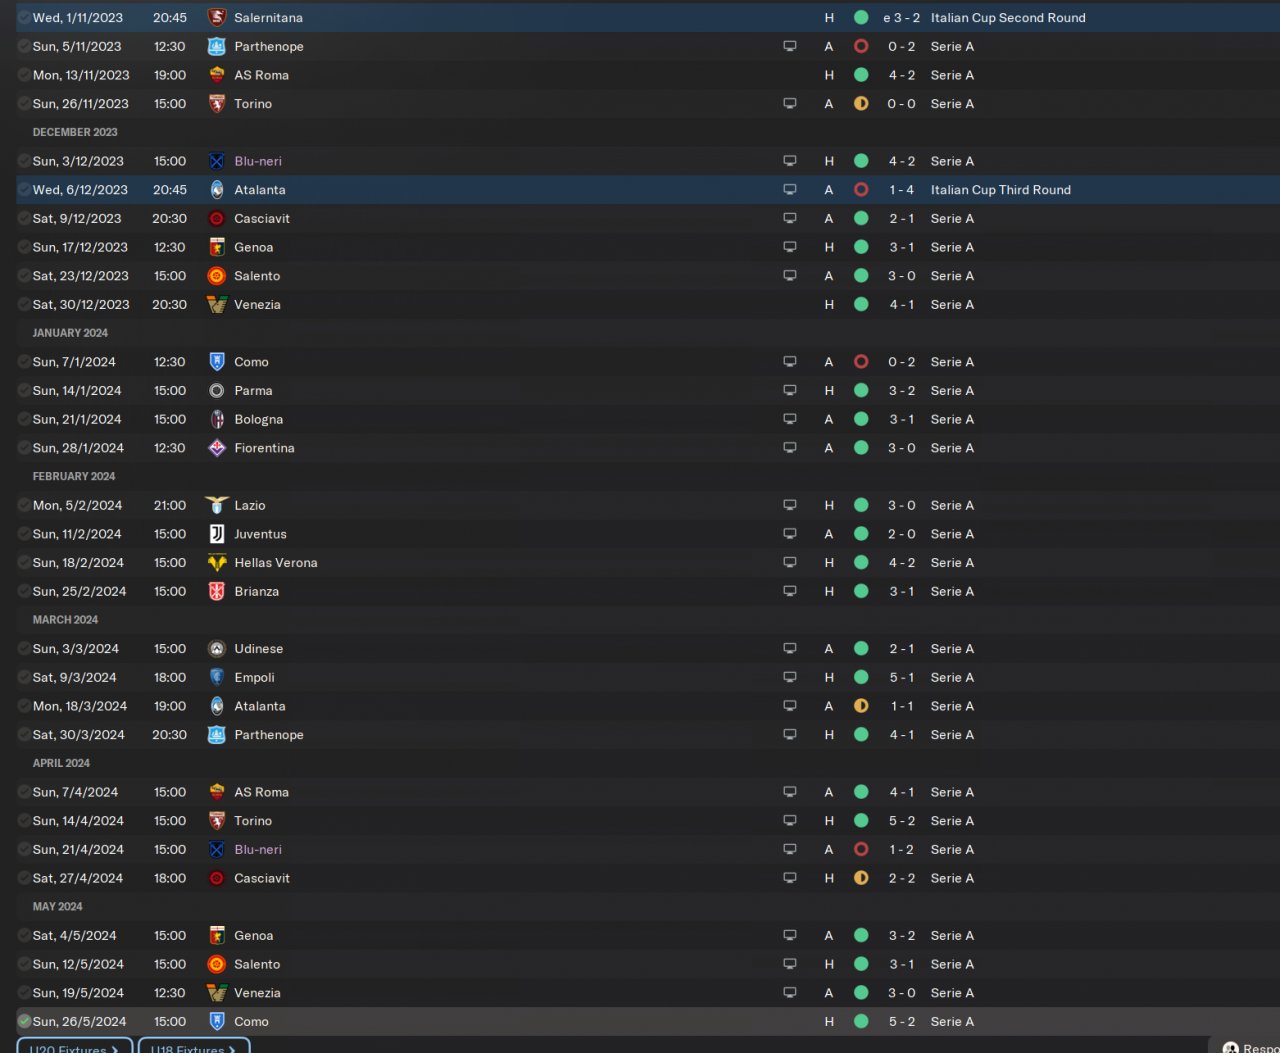Toggle the checkmark on Wed 1/11/2023 Salernitana fixture
The height and width of the screenshot is (1053, 1280).
pyautogui.click(x=24, y=18)
